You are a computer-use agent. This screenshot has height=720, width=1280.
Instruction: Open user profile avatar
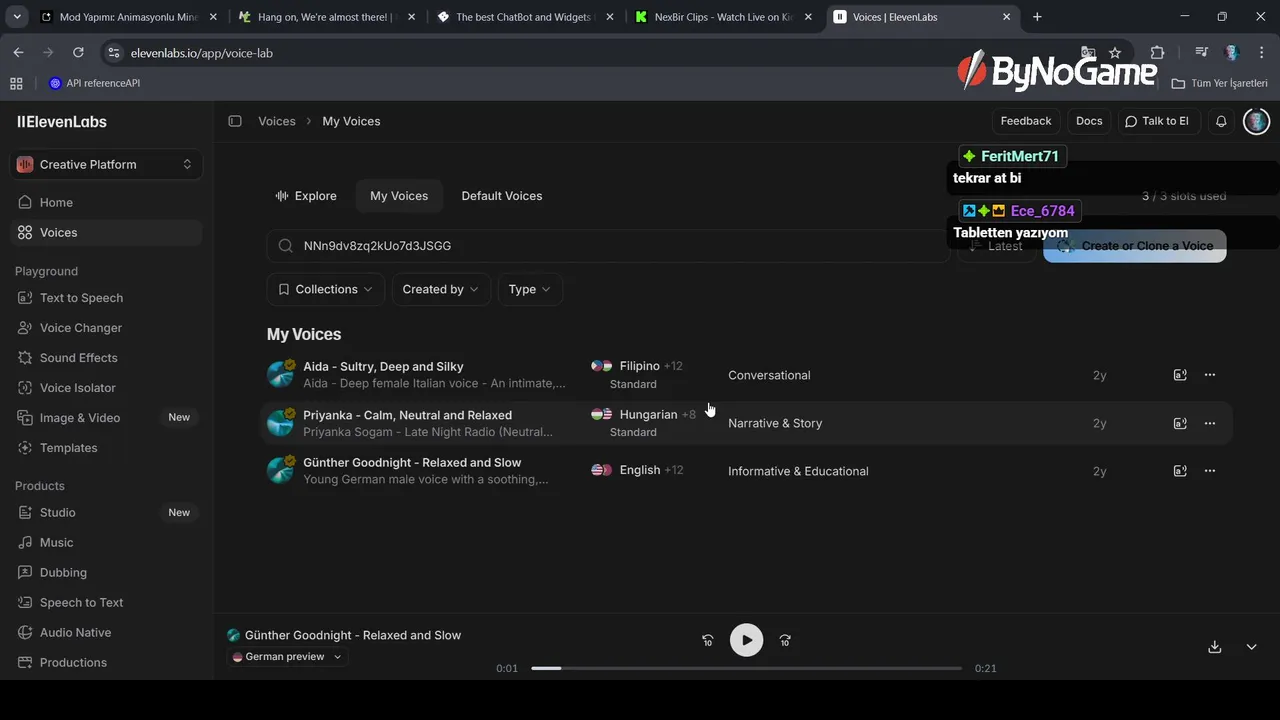(x=1256, y=121)
